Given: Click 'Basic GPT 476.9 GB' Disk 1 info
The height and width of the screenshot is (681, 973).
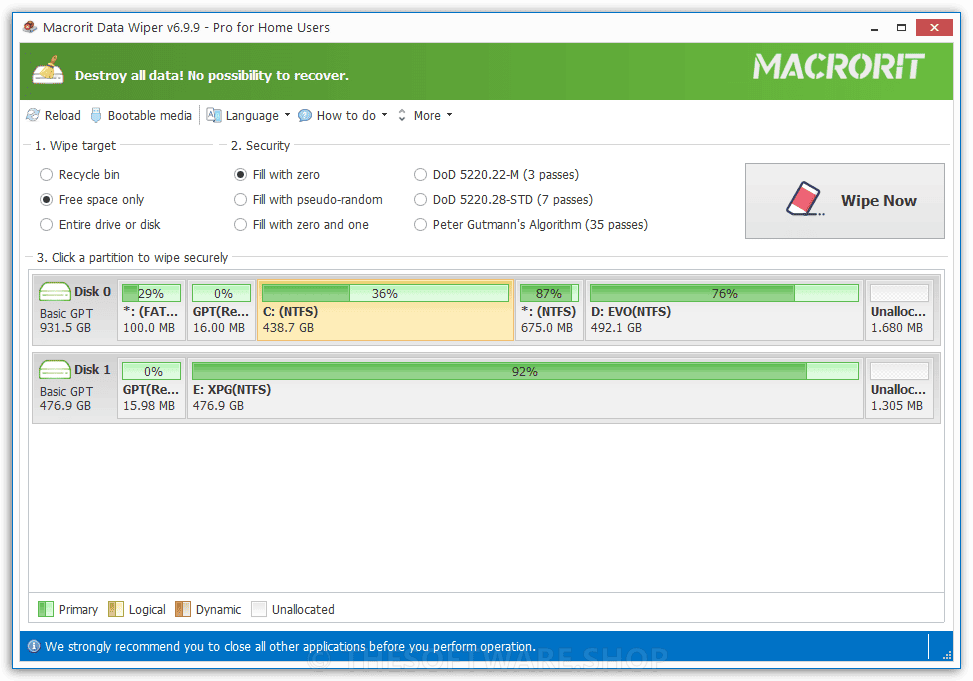Looking at the screenshot, I should [66, 399].
